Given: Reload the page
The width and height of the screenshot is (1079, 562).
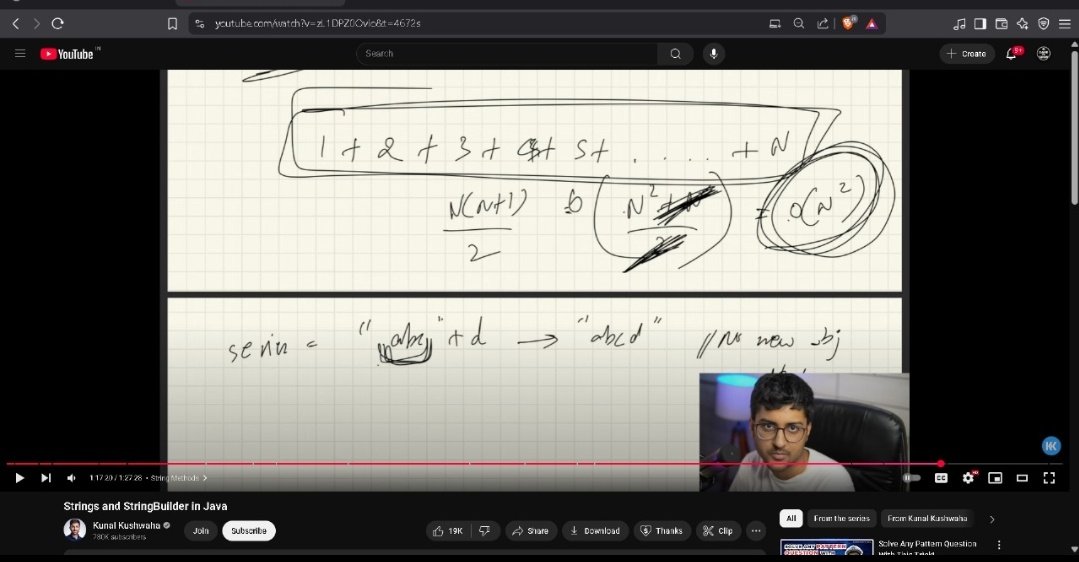Looking at the screenshot, I should click(58, 23).
